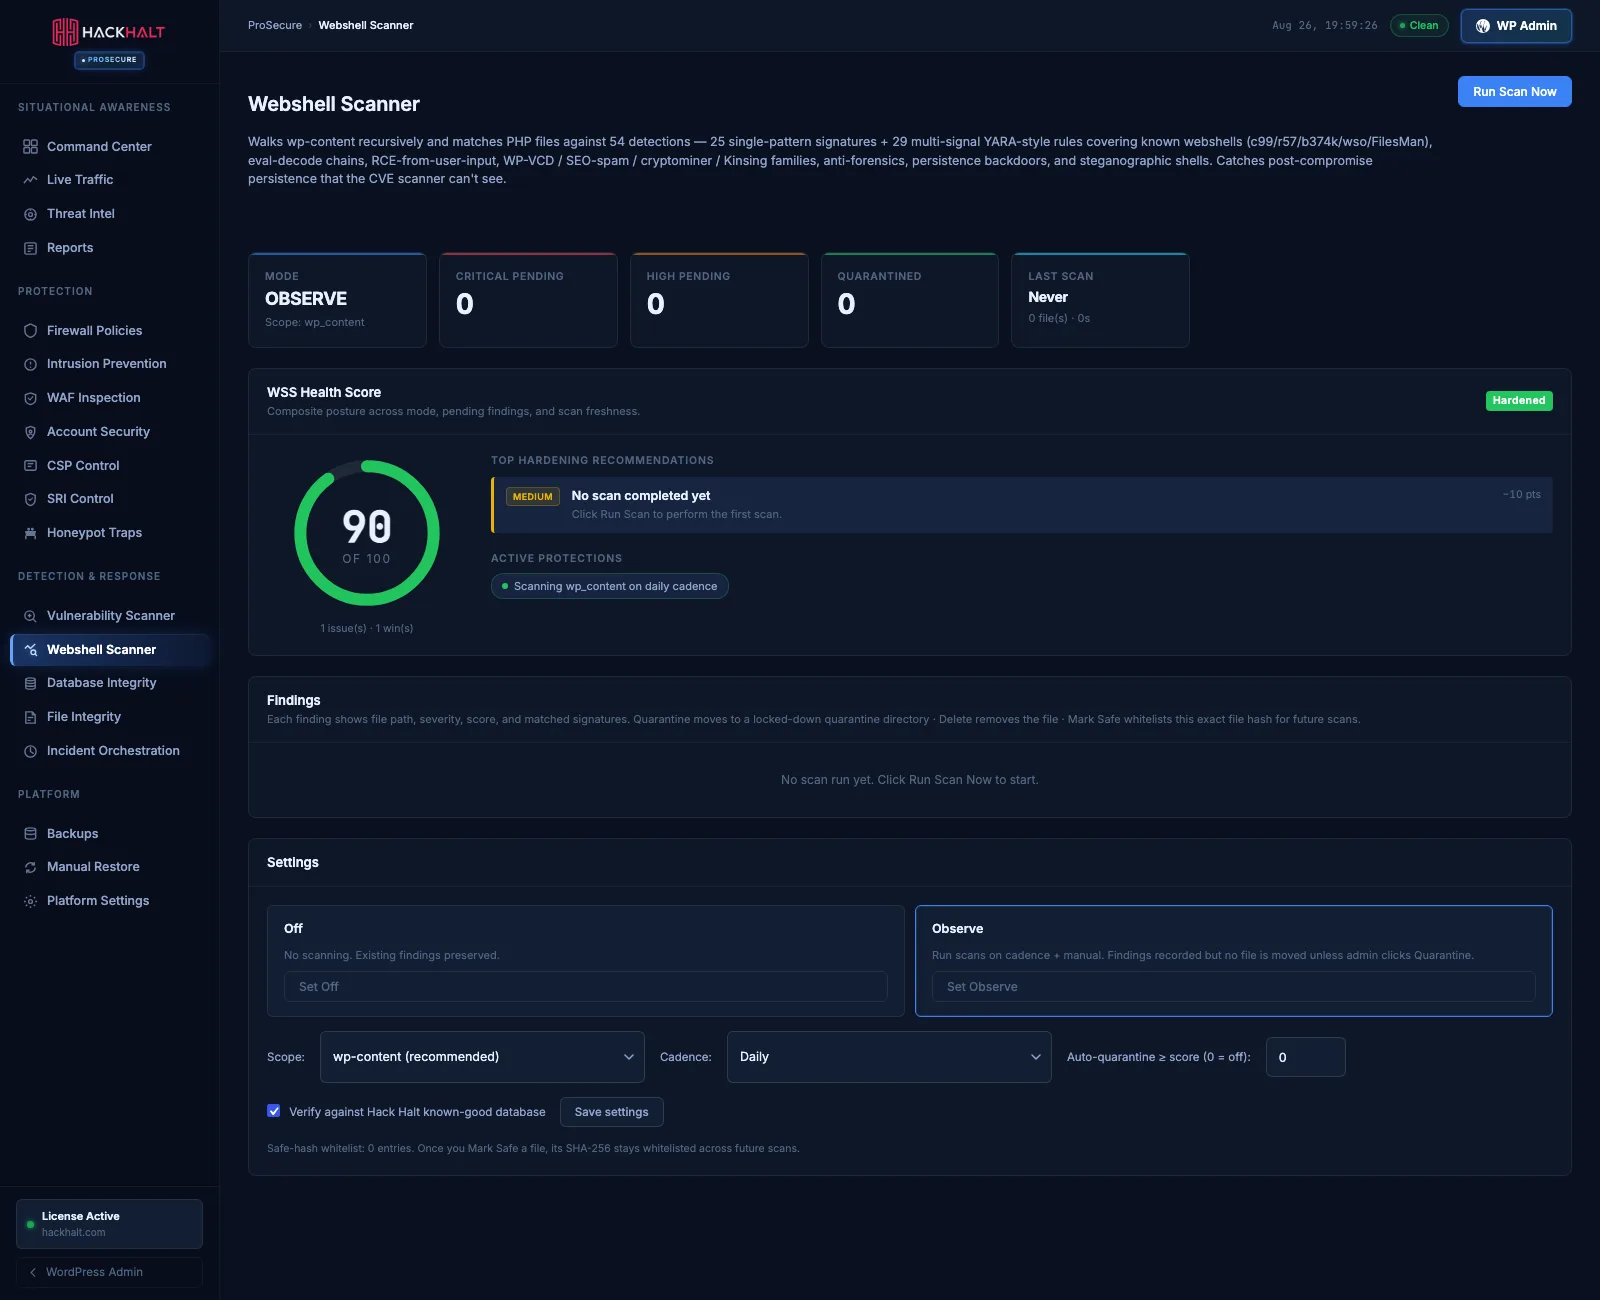Open Vulnerability Scanner page

pyautogui.click(x=110, y=616)
